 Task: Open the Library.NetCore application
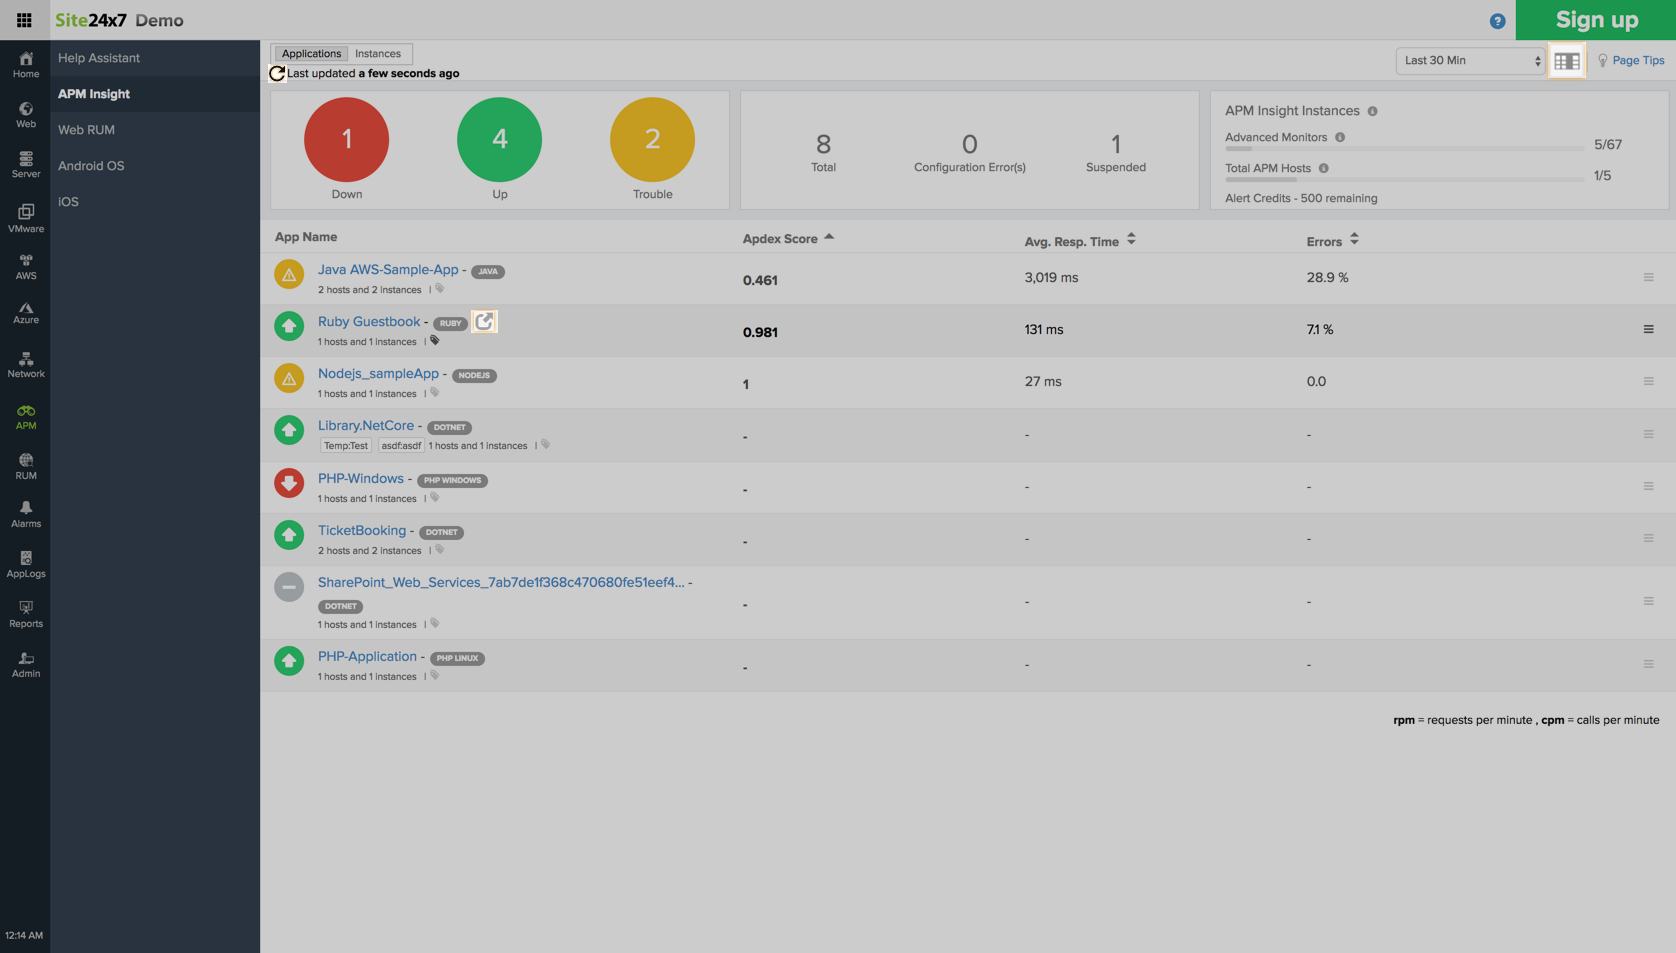366,425
